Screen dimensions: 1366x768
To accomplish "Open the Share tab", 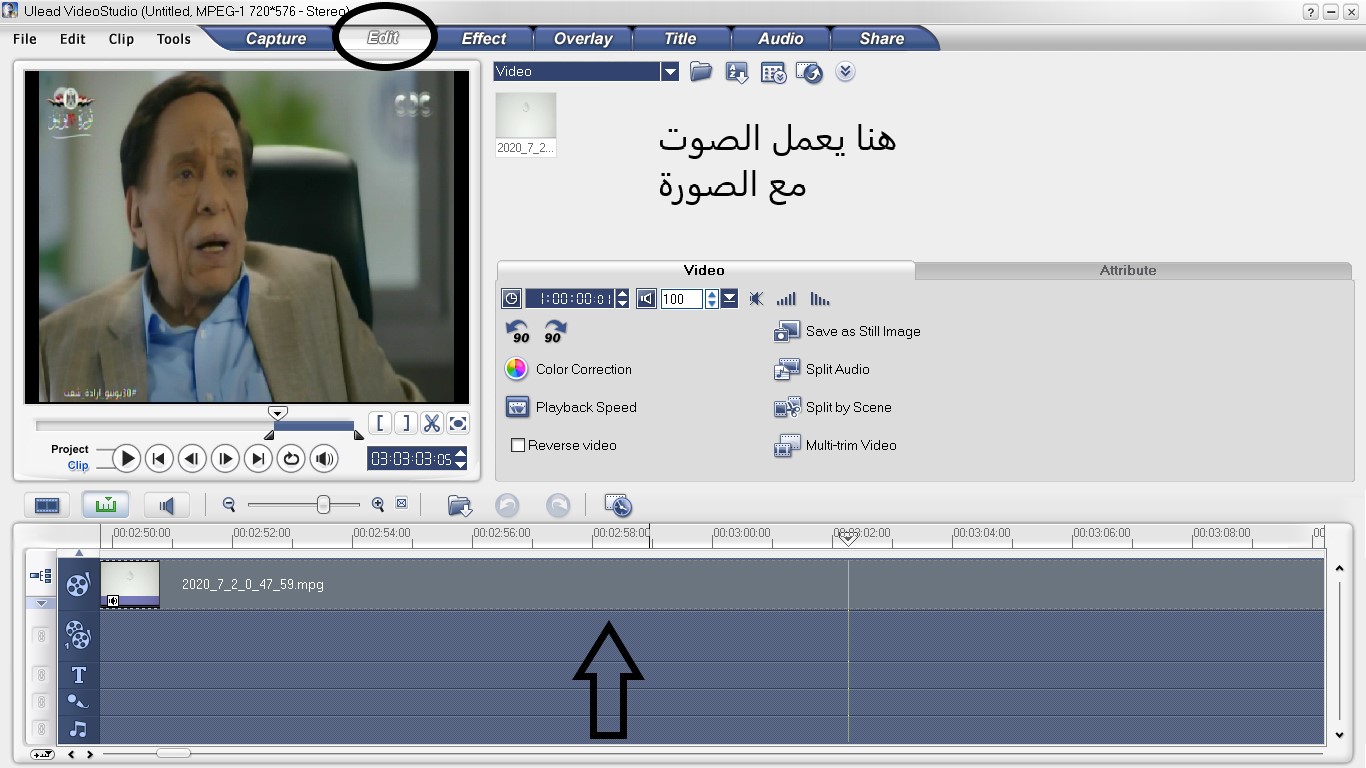I will [x=881, y=38].
